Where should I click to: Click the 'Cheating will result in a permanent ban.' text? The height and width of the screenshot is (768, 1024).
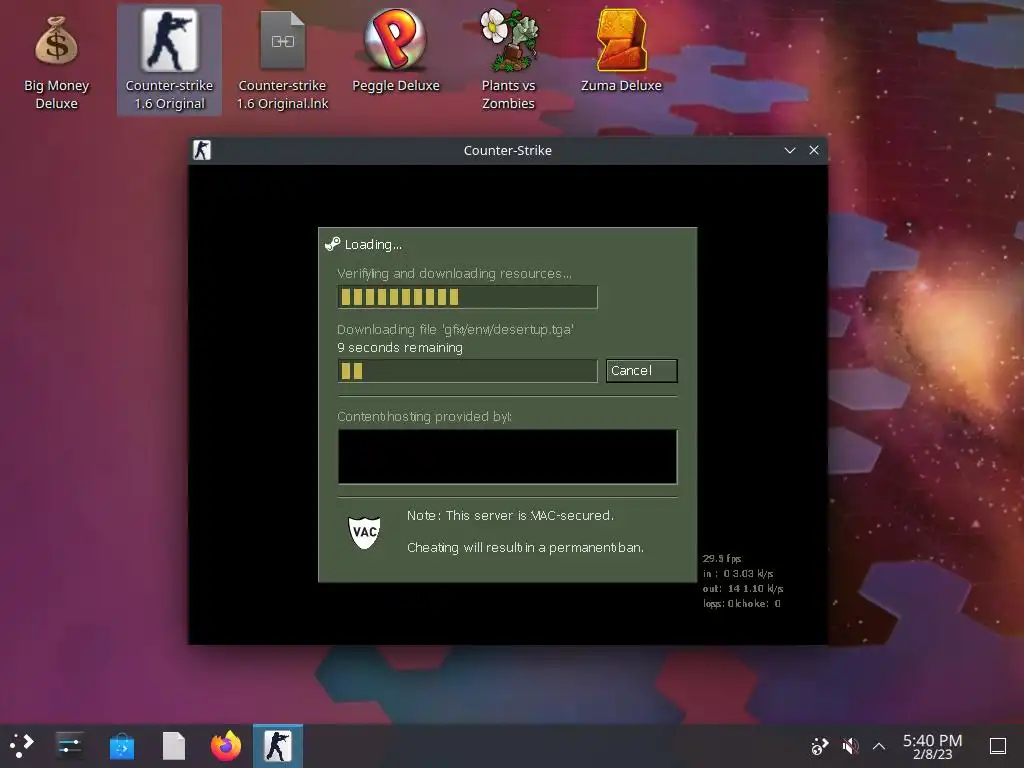pyautogui.click(x=526, y=547)
